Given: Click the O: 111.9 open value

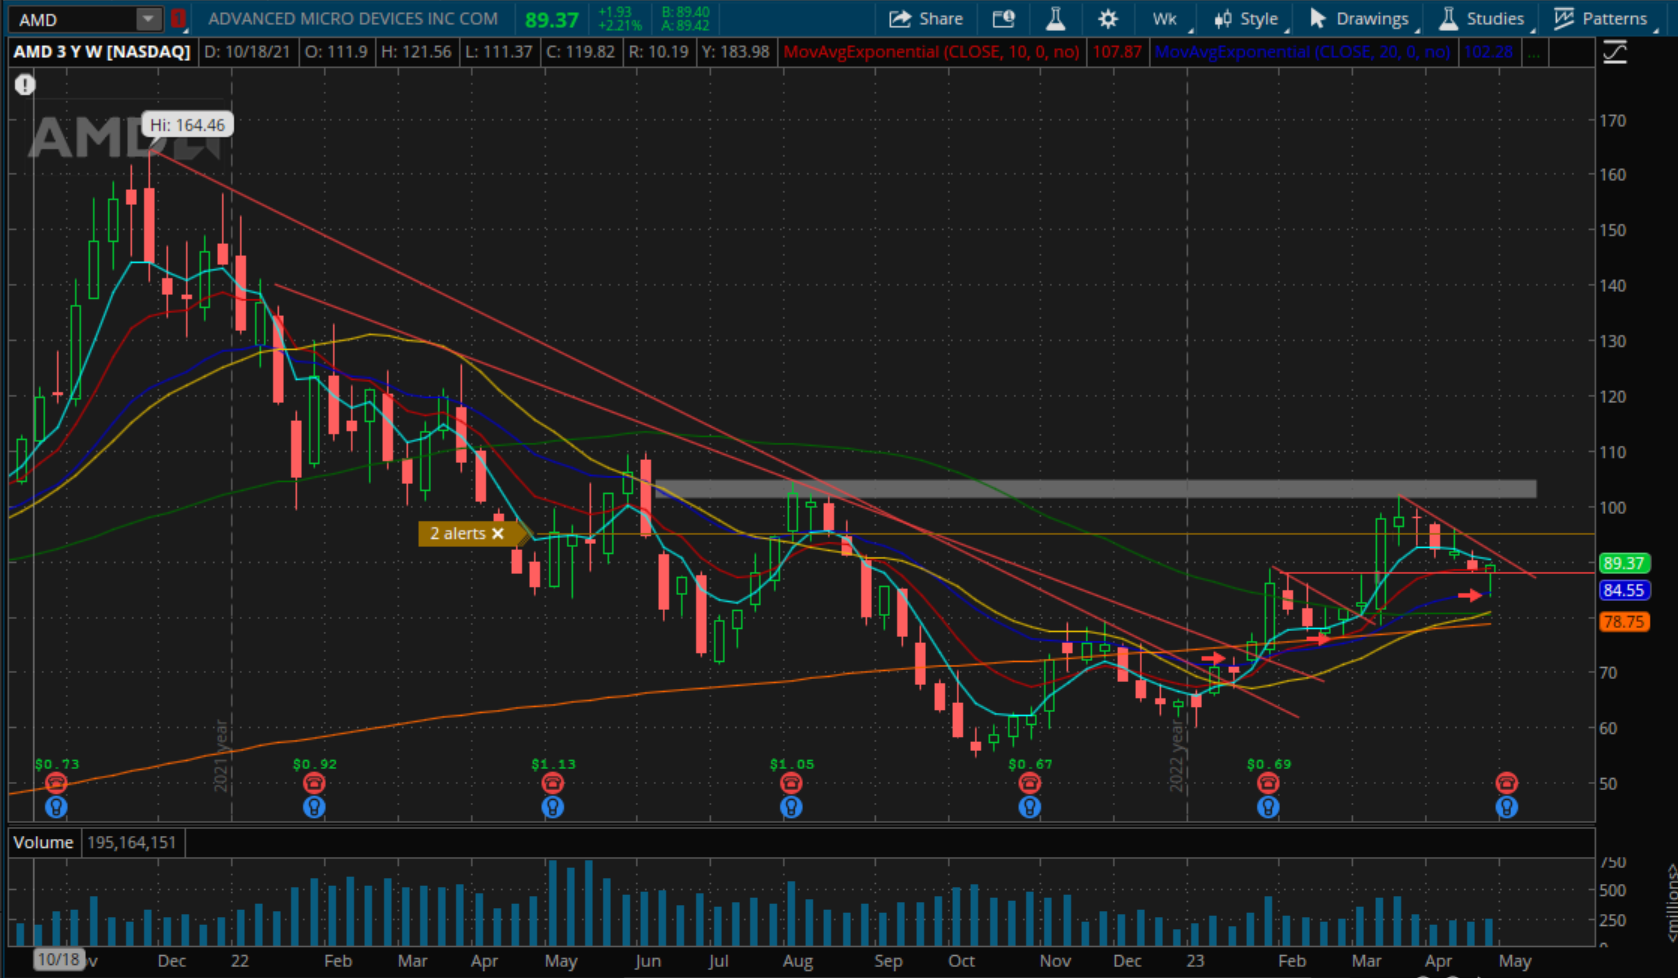Looking at the screenshot, I should click(336, 52).
